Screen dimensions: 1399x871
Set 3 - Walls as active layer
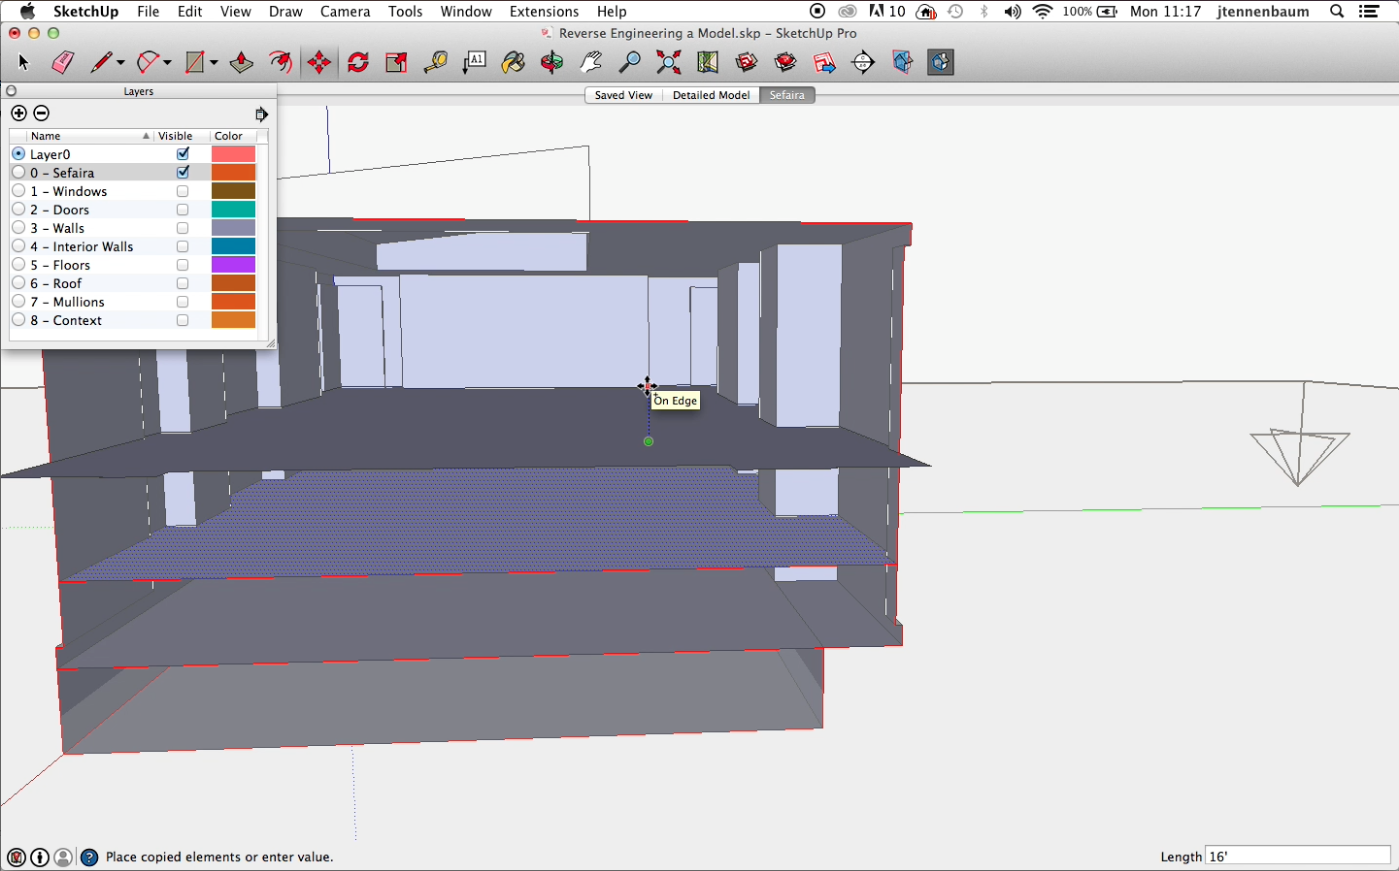(x=18, y=228)
